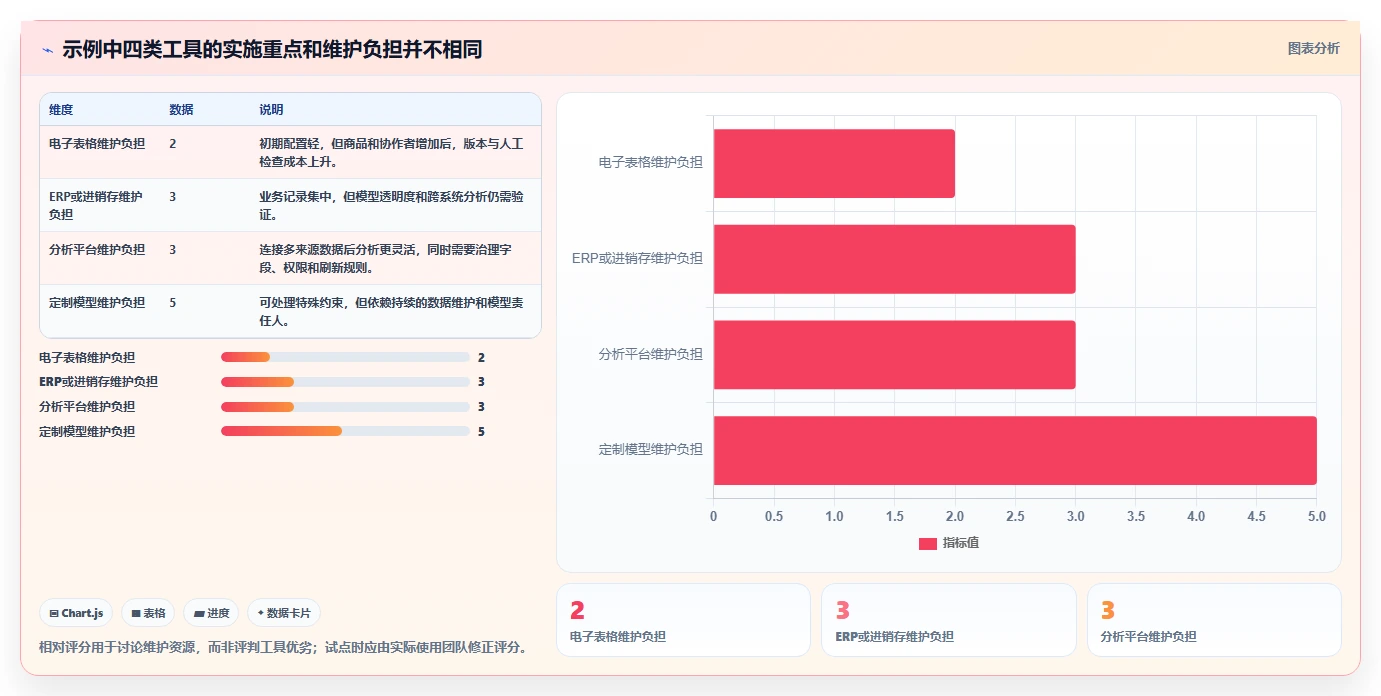Click the 分析平台维护负担 chart bar

(x=894, y=355)
